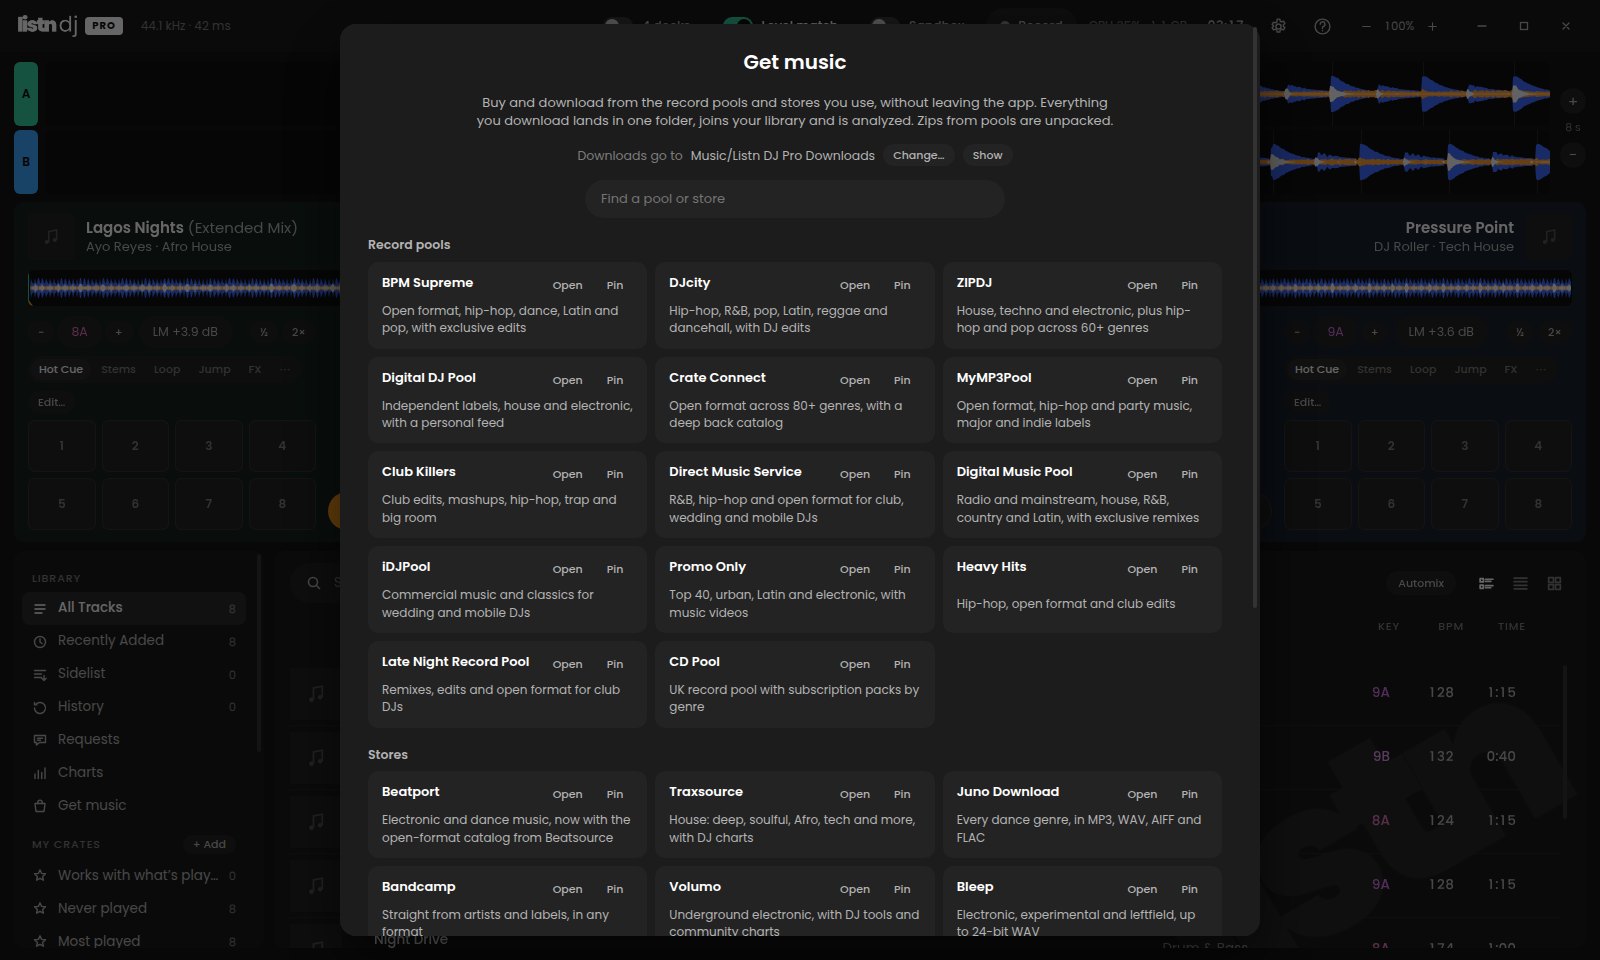Open History in the library sidebar
This screenshot has height=960, width=1600.
point(134,706)
